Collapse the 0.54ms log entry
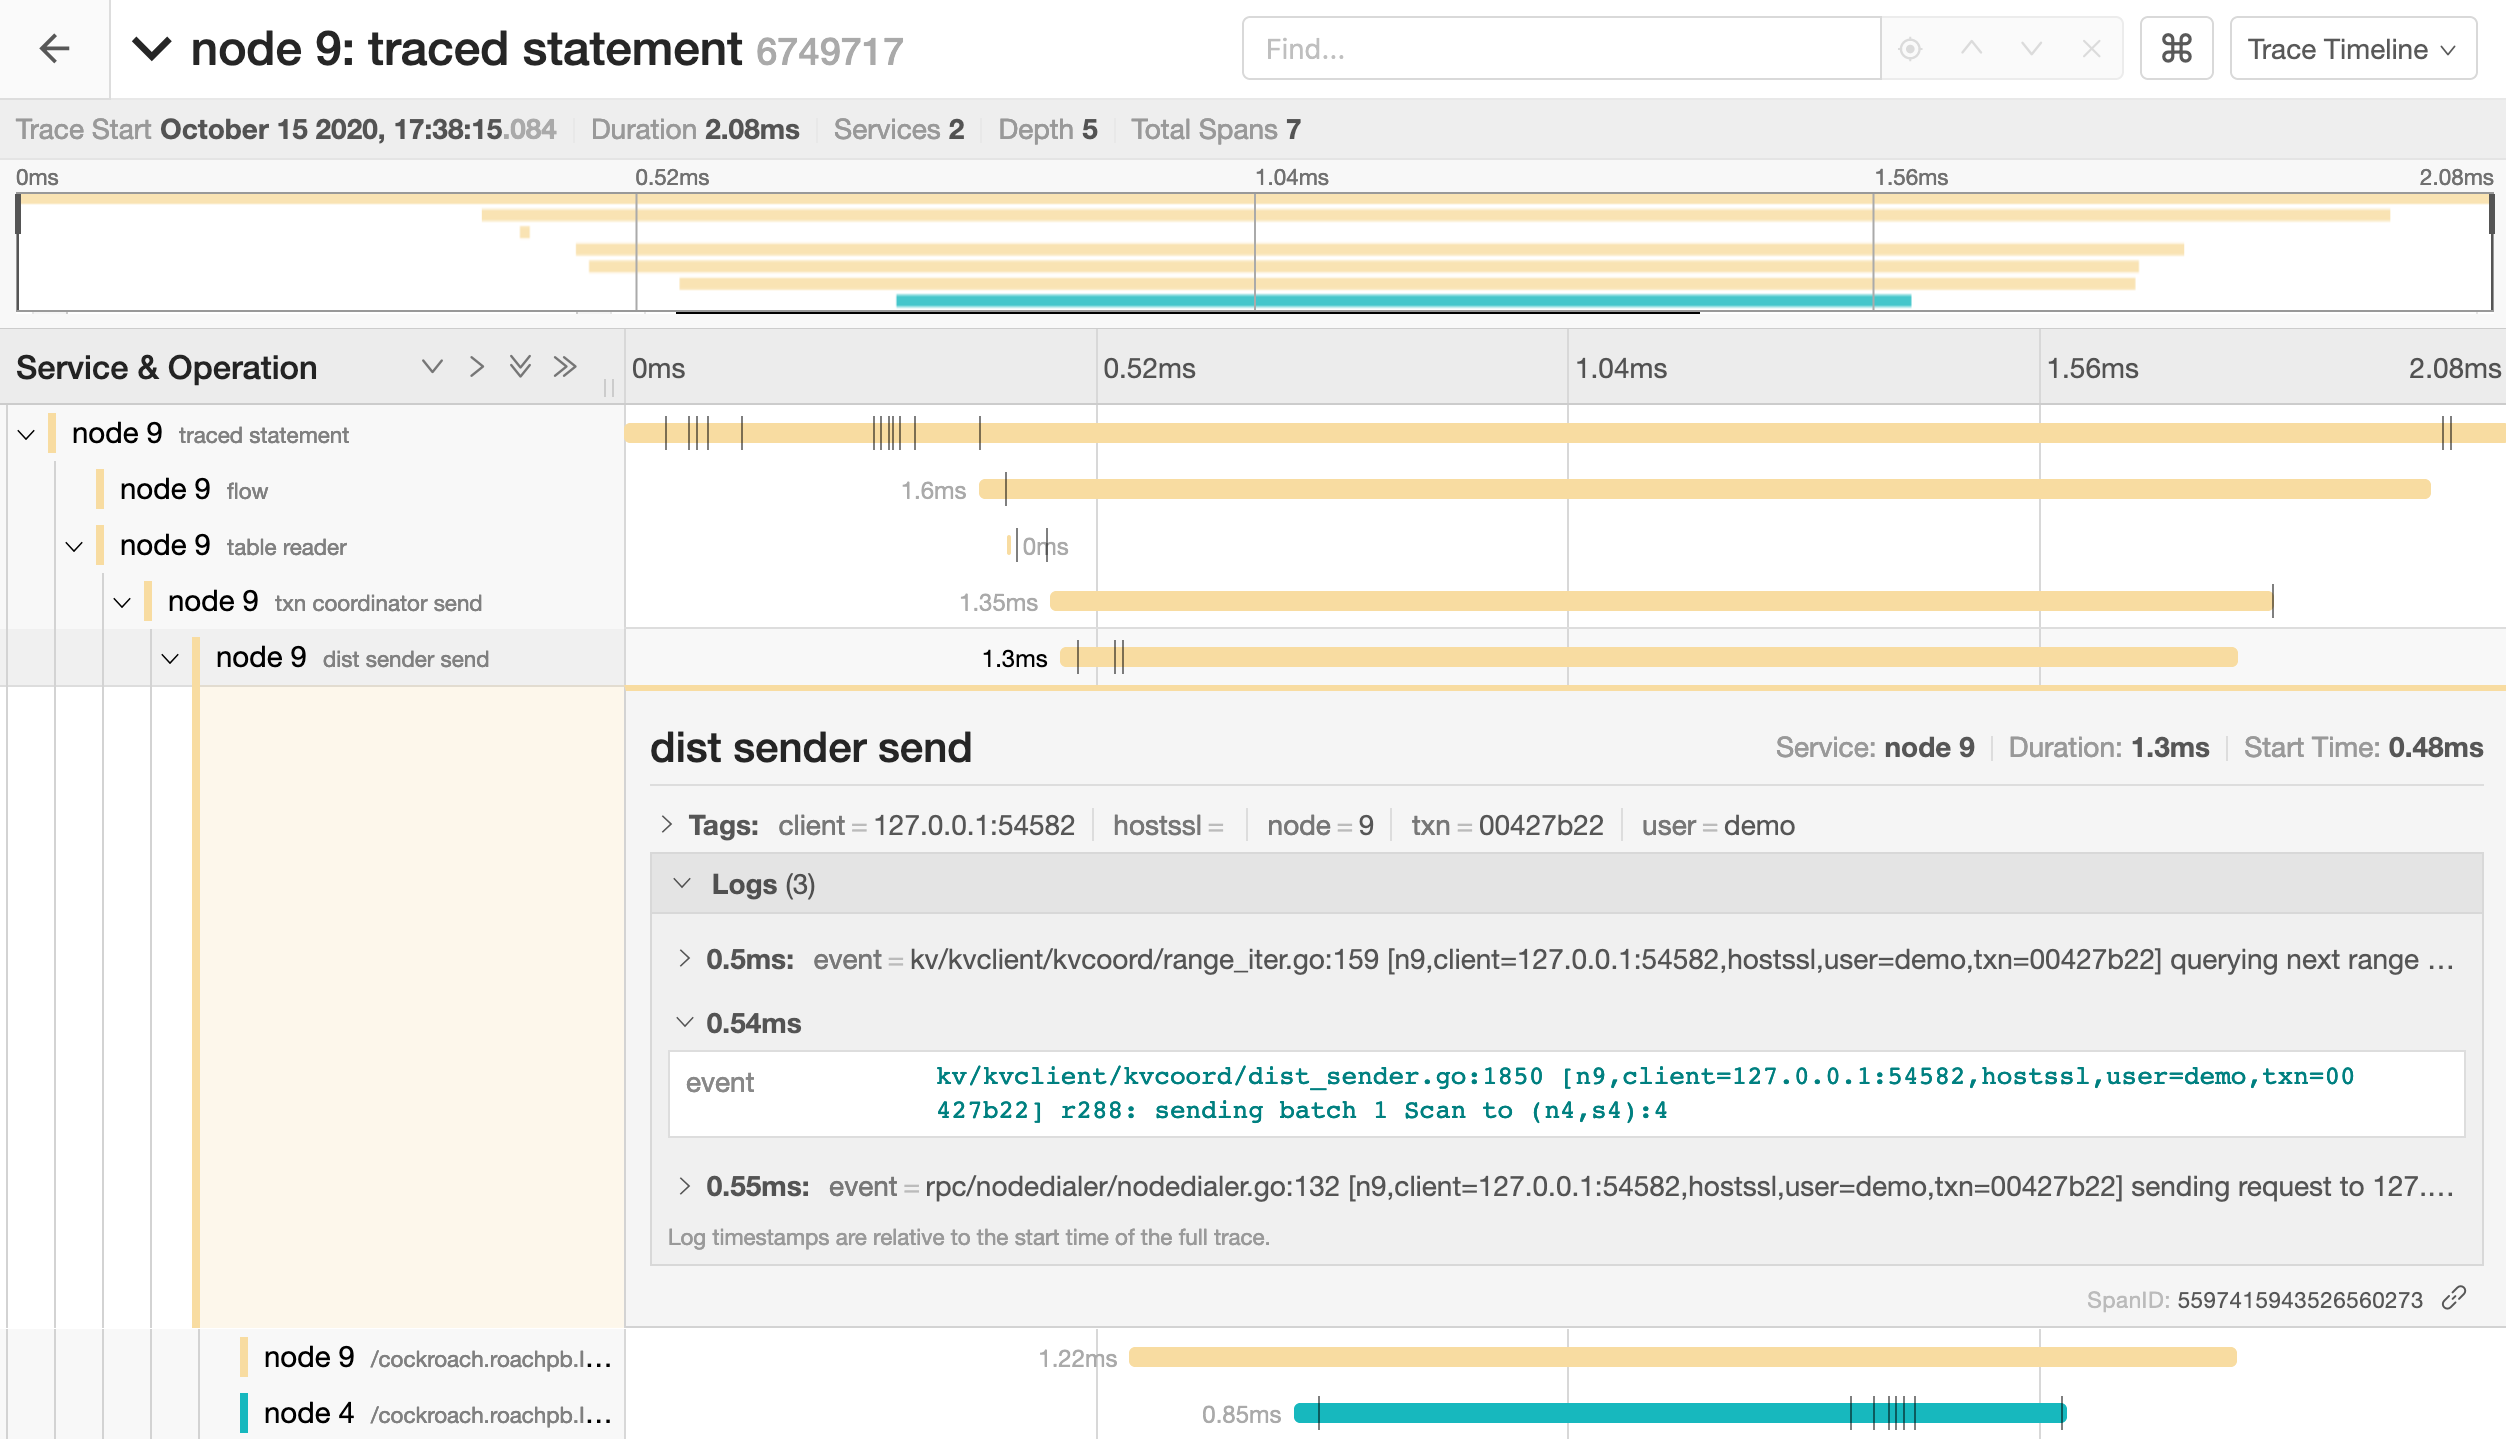 click(685, 1022)
